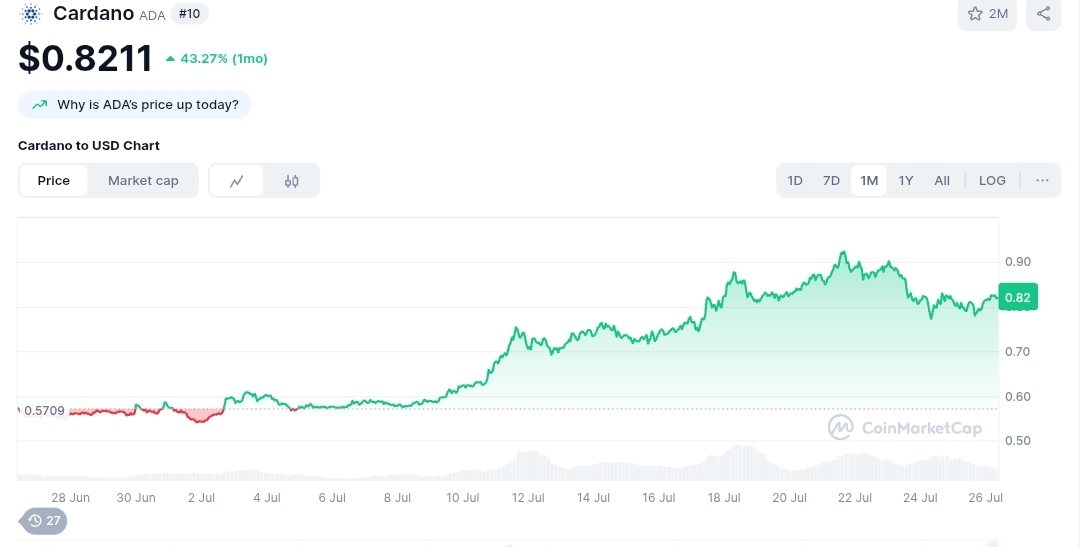The image size is (1080, 547).
Task: Select the Price chart toggle
Action: [x=54, y=181]
